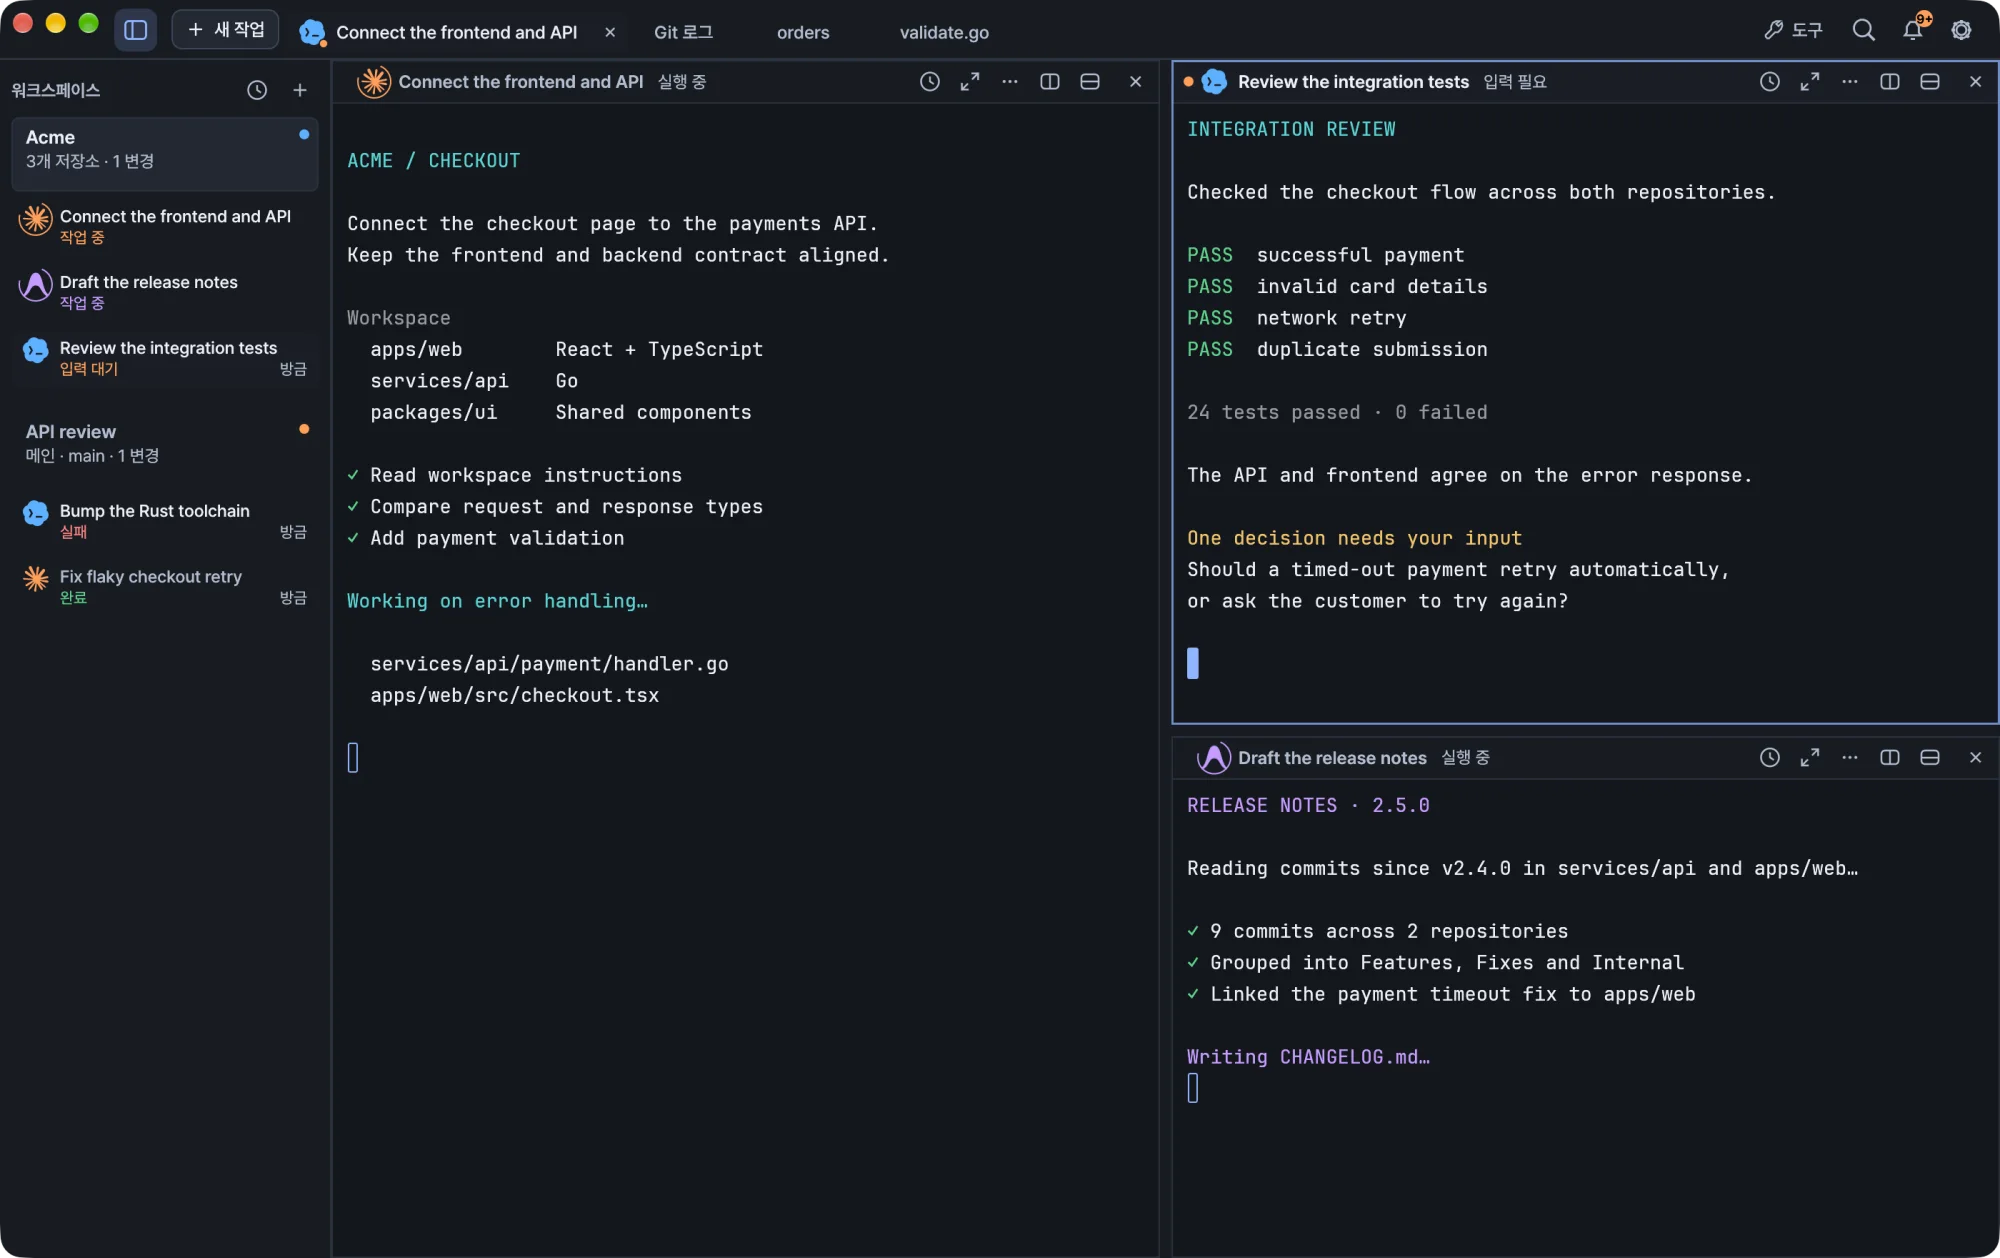2000x1258 pixels.
Task: Open more options in Draft release notes pane
Action: (1850, 758)
